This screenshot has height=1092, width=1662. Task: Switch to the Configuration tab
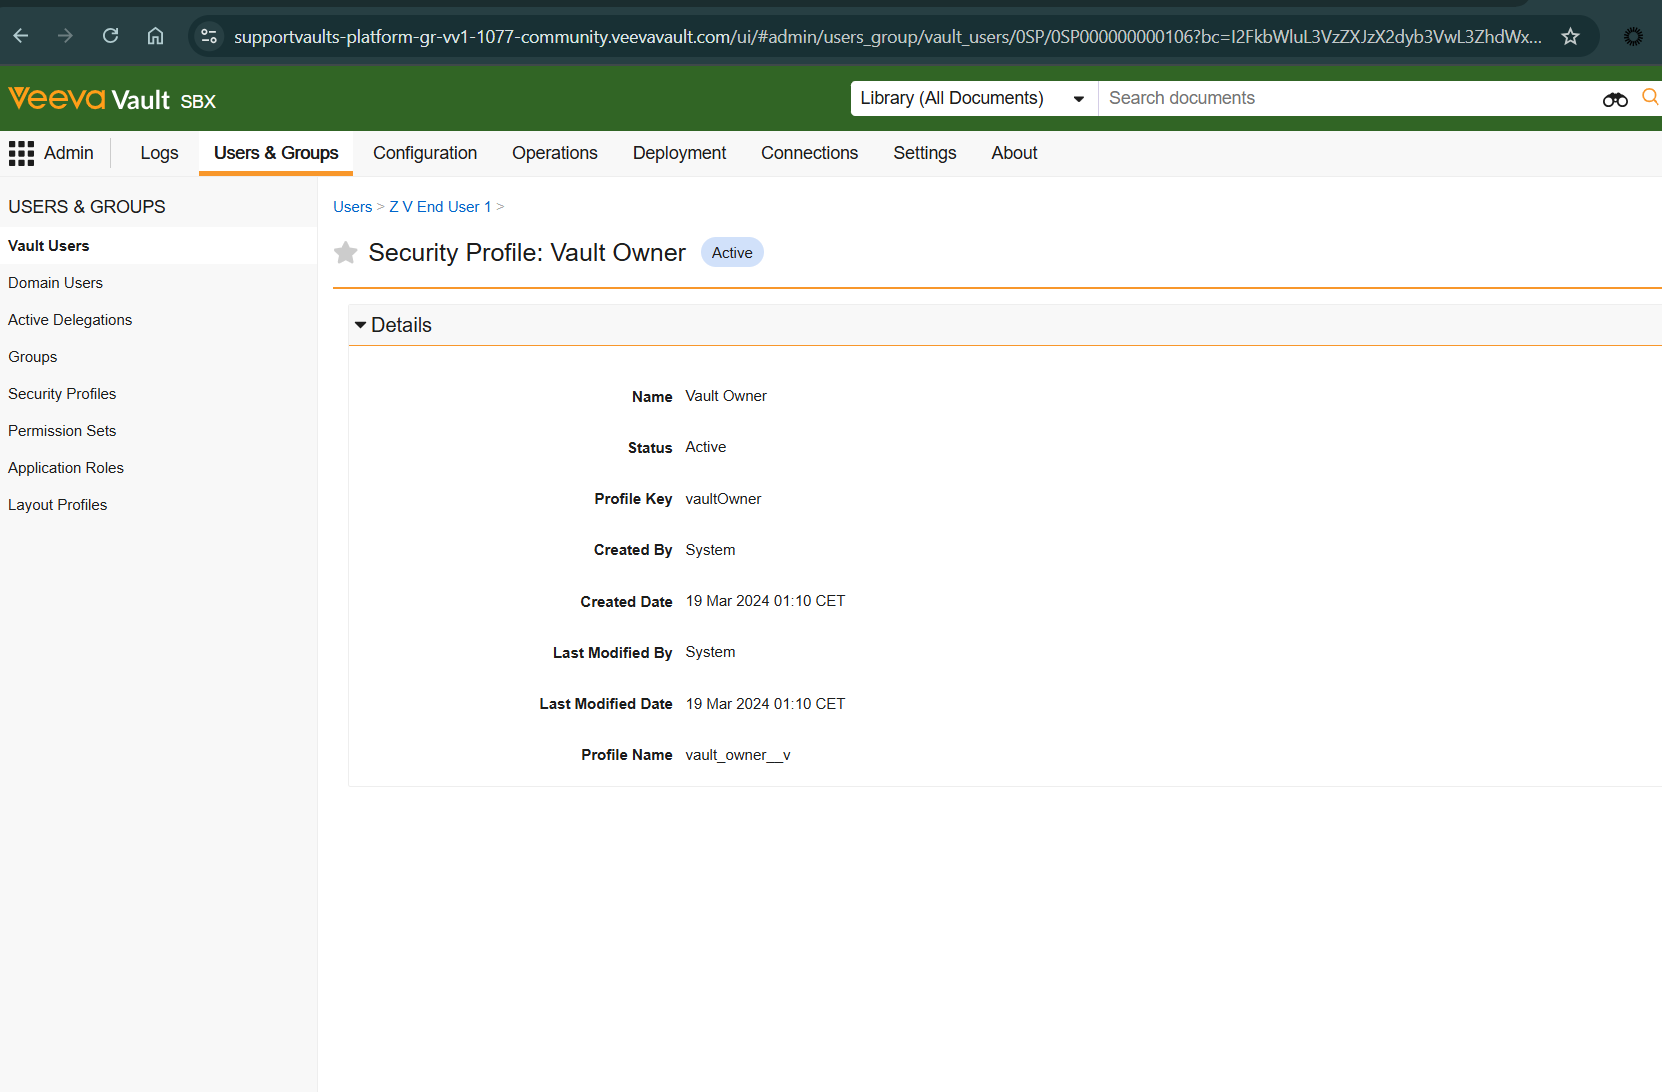tap(425, 153)
